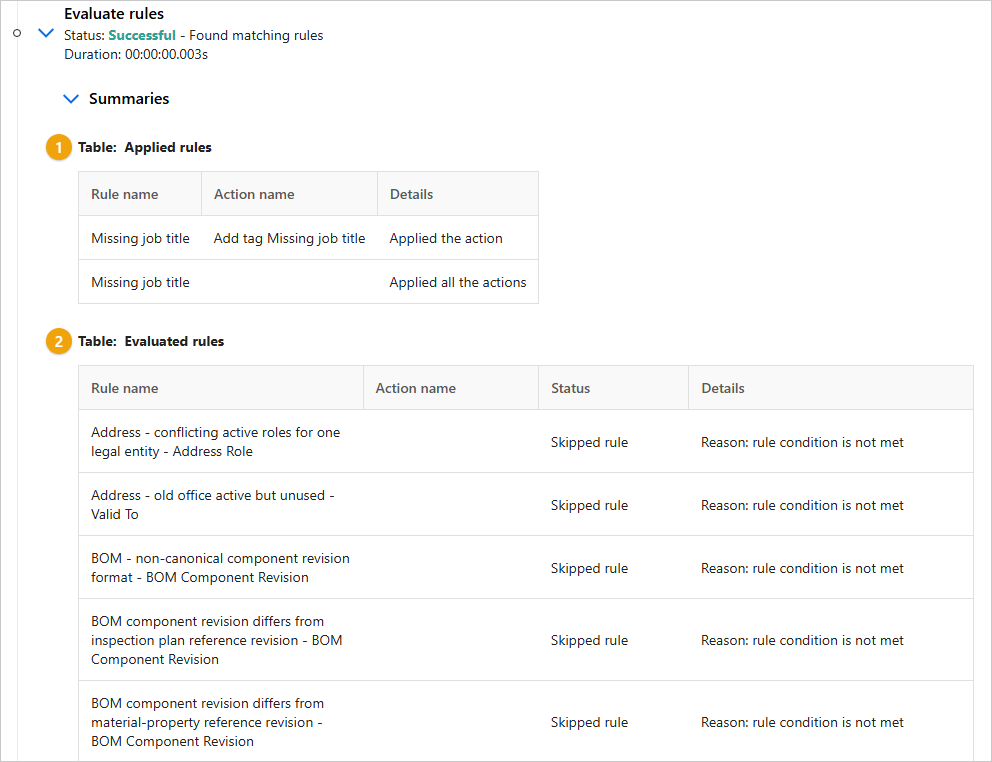Click the Duration 00:00:00.003s text
This screenshot has height=762, width=992.
[x=136, y=54]
